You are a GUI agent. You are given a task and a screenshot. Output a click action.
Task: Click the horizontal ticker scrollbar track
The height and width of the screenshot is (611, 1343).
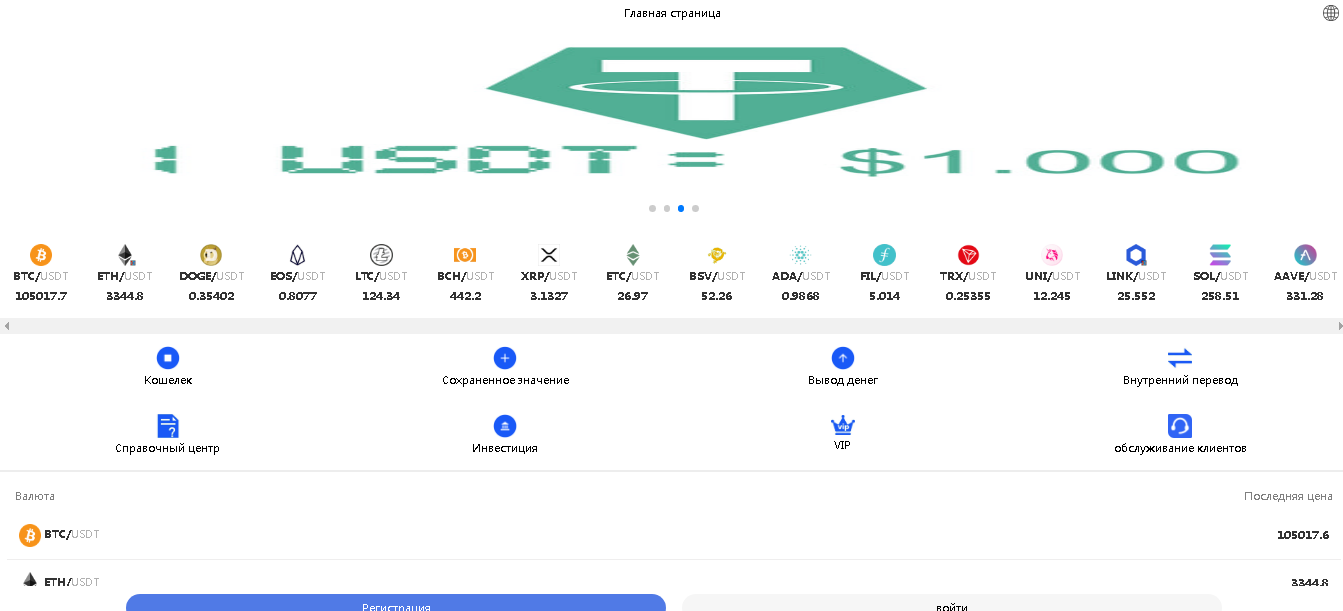pos(672,326)
